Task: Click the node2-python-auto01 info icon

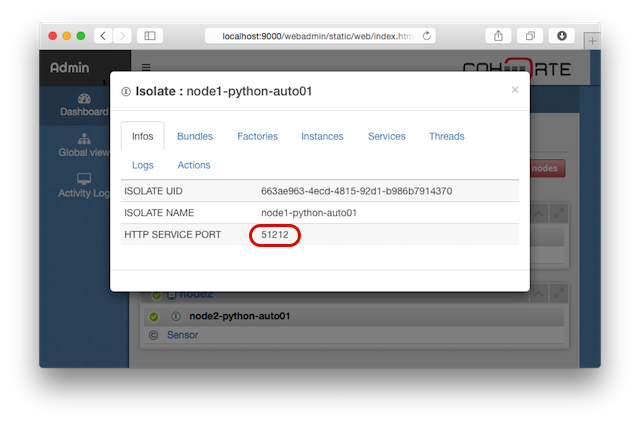Action: (176, 316)
